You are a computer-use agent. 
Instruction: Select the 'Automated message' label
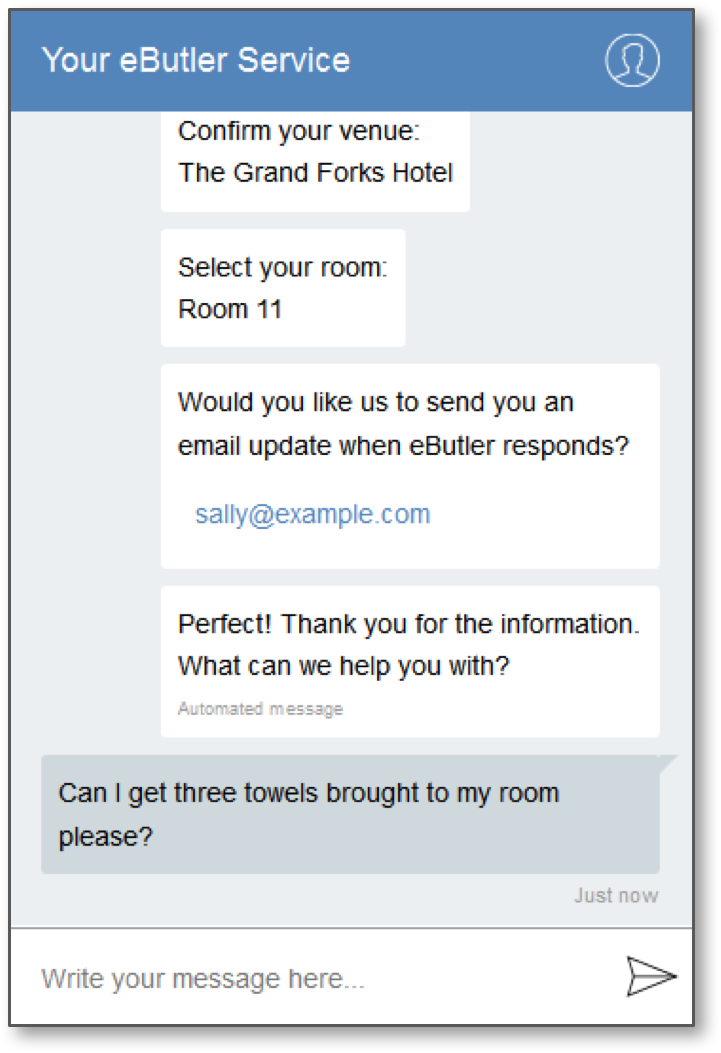coord(260,708)
